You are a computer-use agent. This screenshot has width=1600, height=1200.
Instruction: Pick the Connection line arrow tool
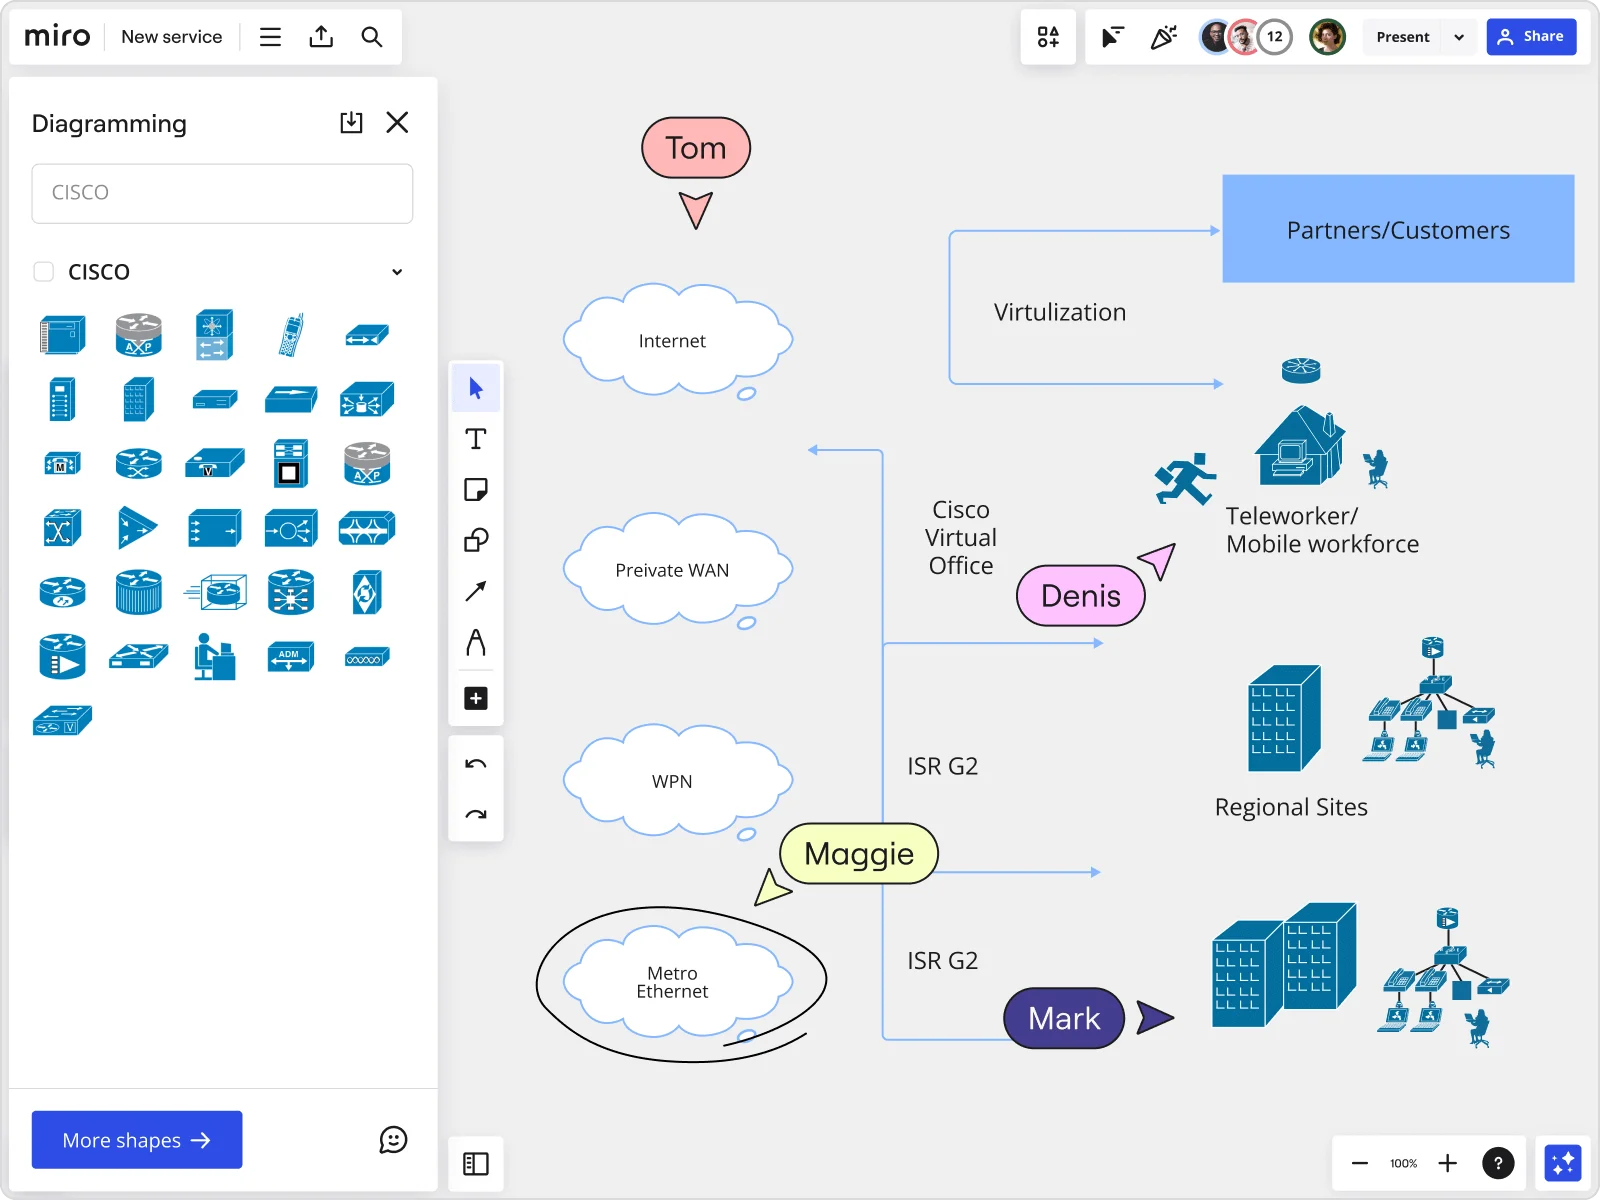[x=475, y=591]
